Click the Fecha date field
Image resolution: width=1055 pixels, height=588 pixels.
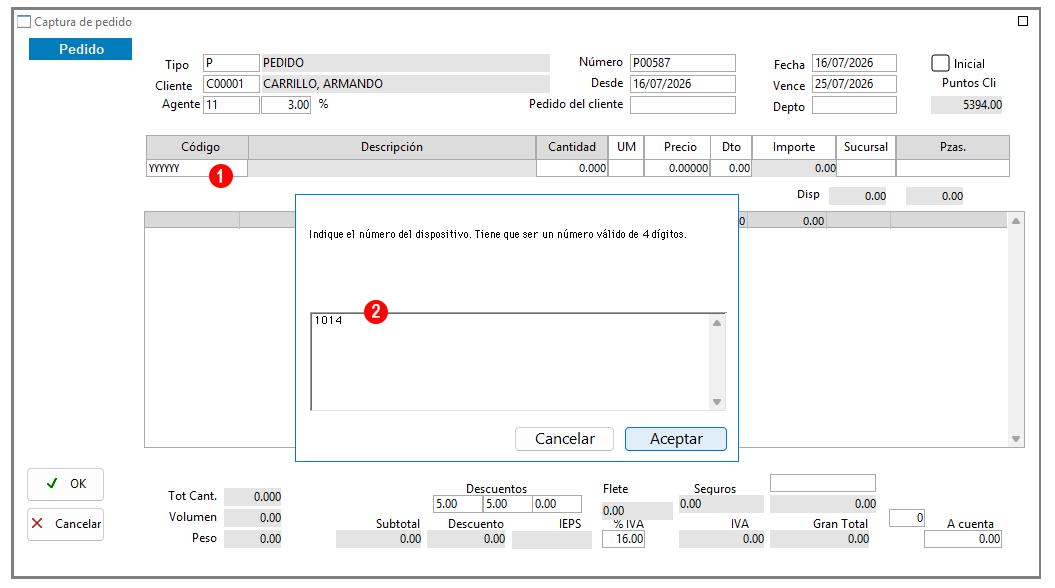(x=854, y=63)
